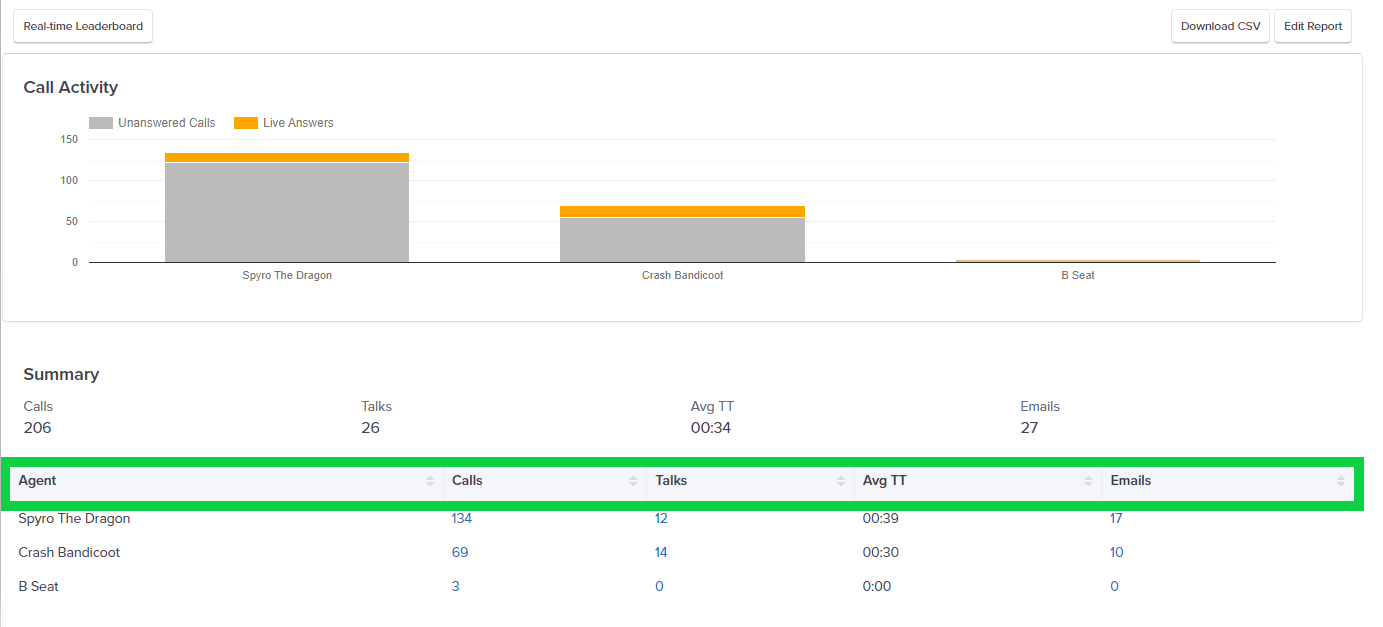Sort table by the Agent column sort icon
The width and height of the screenshot is (1383, 627).
pyautogui.click(x=430, y=481)
